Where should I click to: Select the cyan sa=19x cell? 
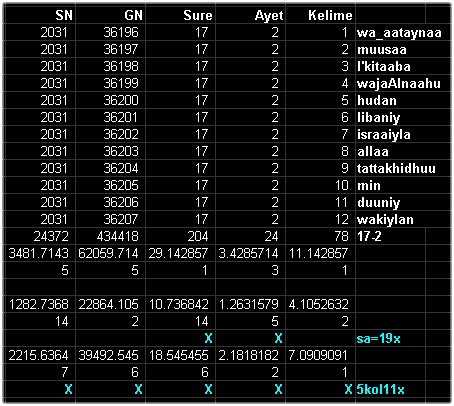(x=390, y=339)
